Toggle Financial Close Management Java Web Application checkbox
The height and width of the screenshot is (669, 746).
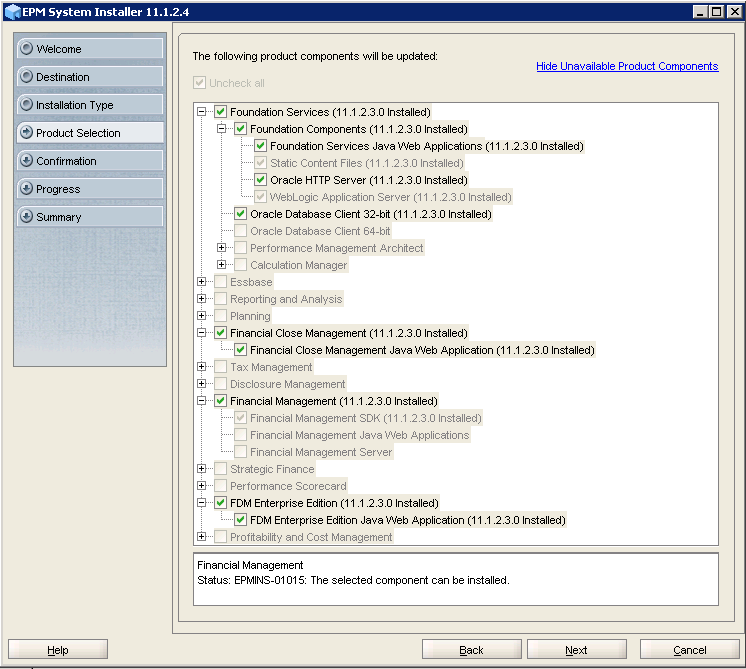[240, 350]
